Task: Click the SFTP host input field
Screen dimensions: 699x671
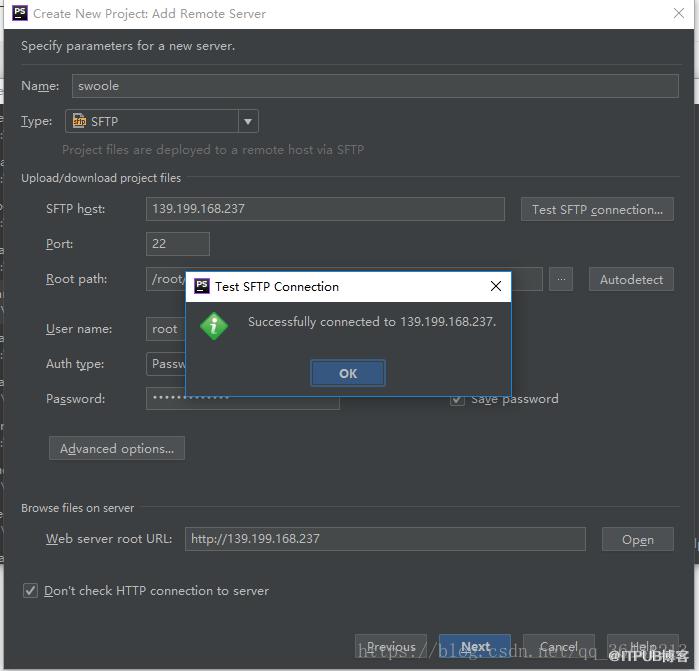Action: (x=325, y=209)
